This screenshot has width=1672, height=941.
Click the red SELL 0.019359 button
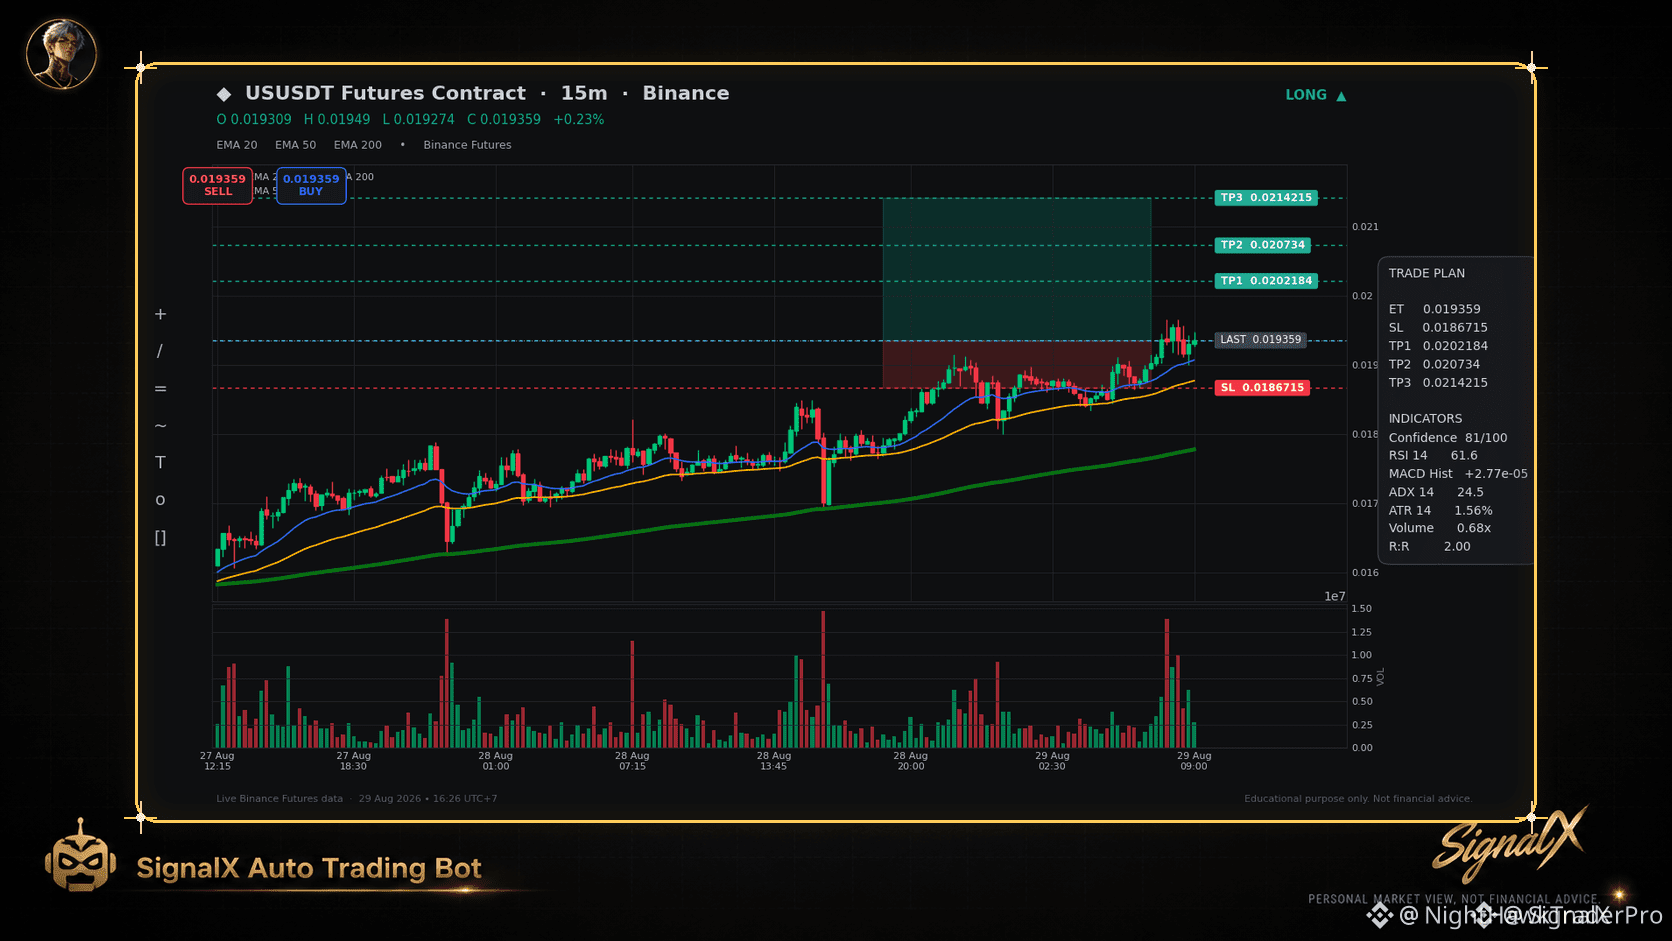(x=217, y=185)
